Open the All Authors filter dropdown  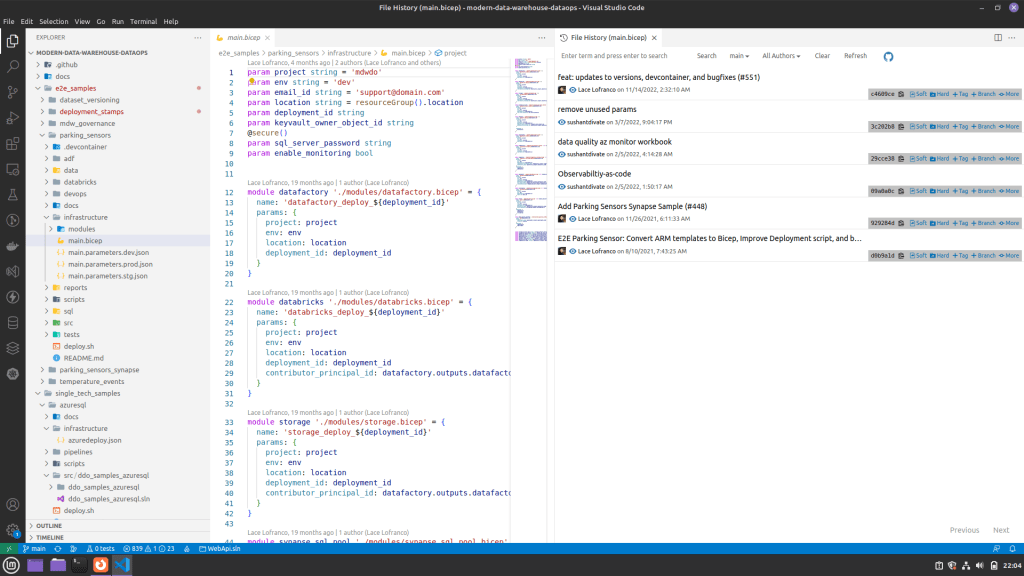[x=780, y=56]
